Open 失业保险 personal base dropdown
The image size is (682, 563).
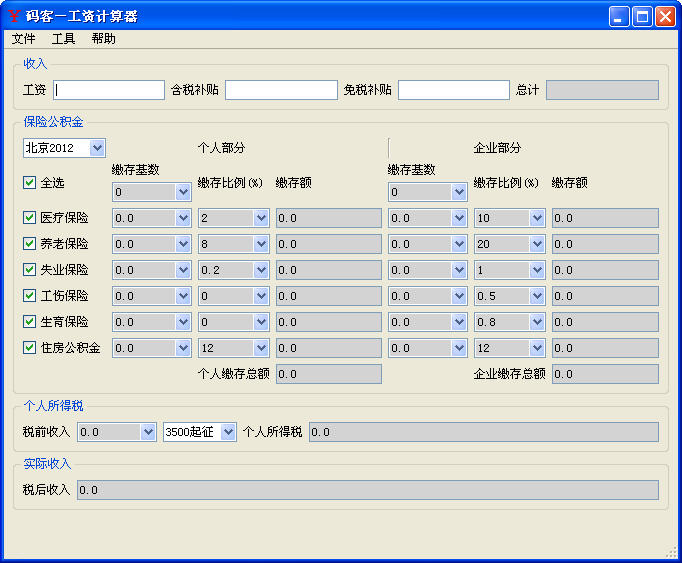click(152, 270)
